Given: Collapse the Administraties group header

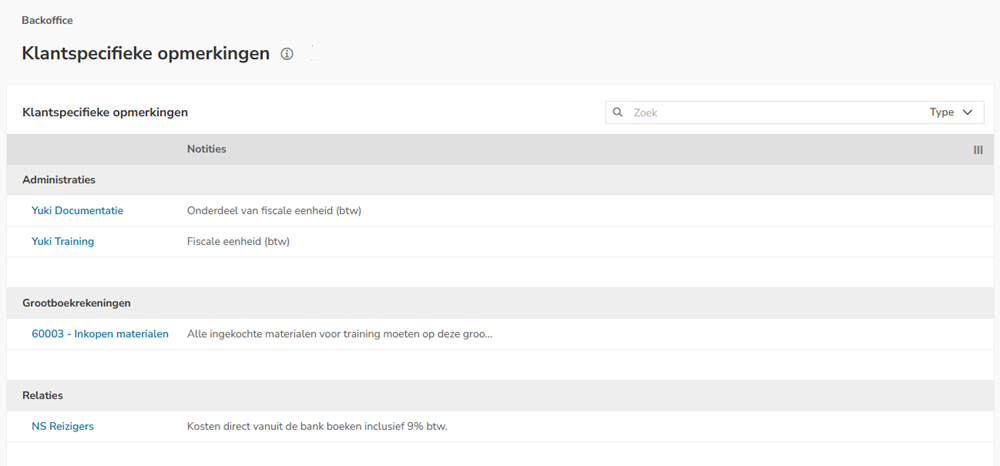Looking at the screenshot, I should (x=59, y=180).
